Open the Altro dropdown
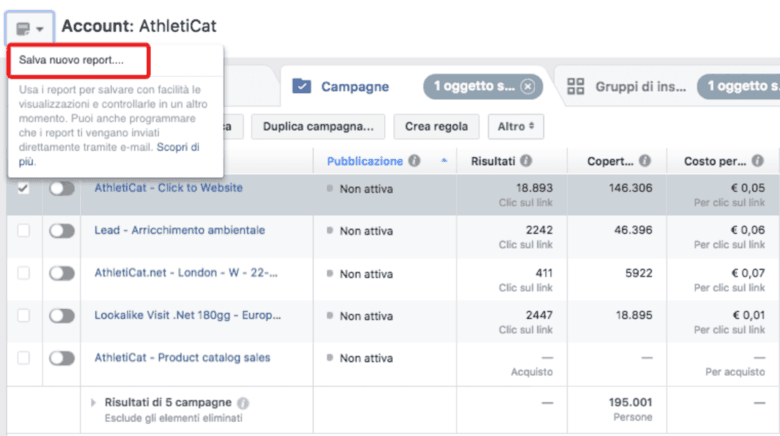This screenshot has width=780, height=436. point(515,126)
